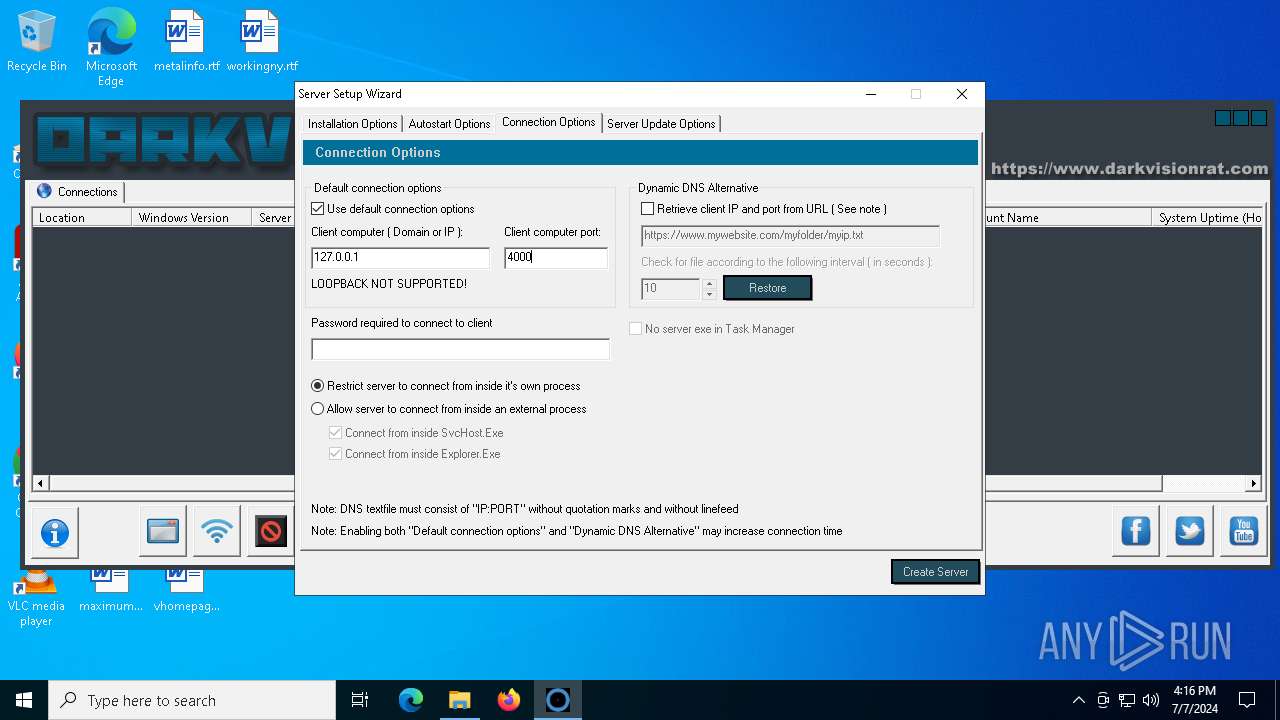1280x720 pixels.
Task: Switch to Server Update Options tab
Action: (661, 124)
